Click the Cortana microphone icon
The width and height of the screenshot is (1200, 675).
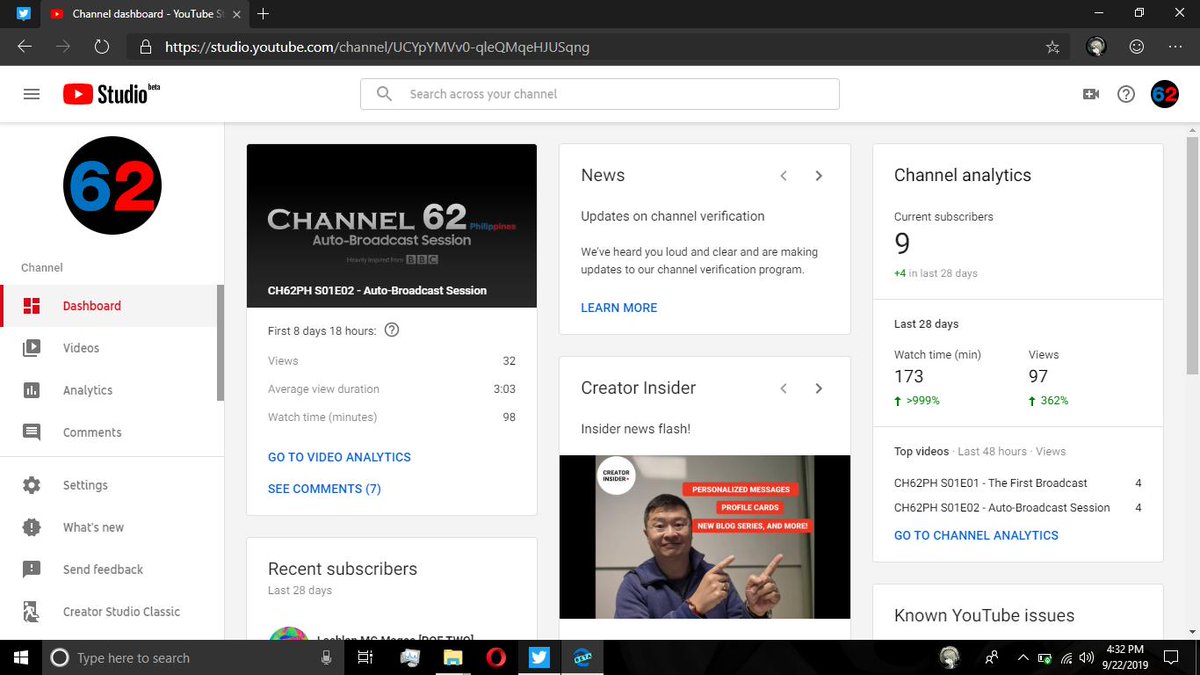tap(326, 657)
